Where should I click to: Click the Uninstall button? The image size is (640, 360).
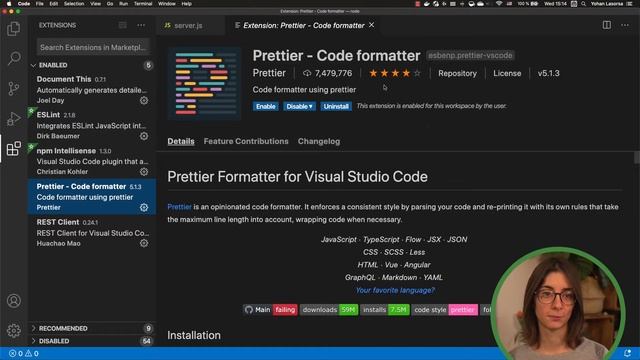click(x=336, y=107)
